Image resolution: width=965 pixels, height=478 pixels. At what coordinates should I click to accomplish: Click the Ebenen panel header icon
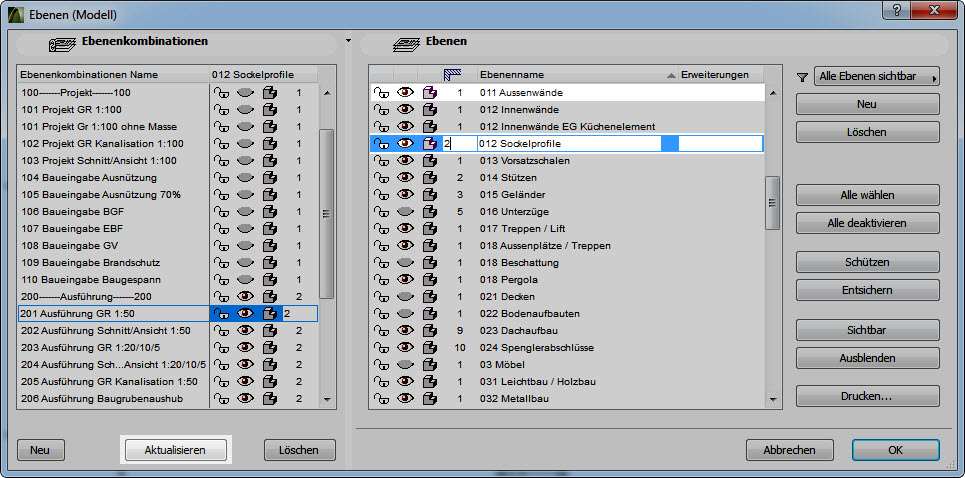[x=406, y=43]
